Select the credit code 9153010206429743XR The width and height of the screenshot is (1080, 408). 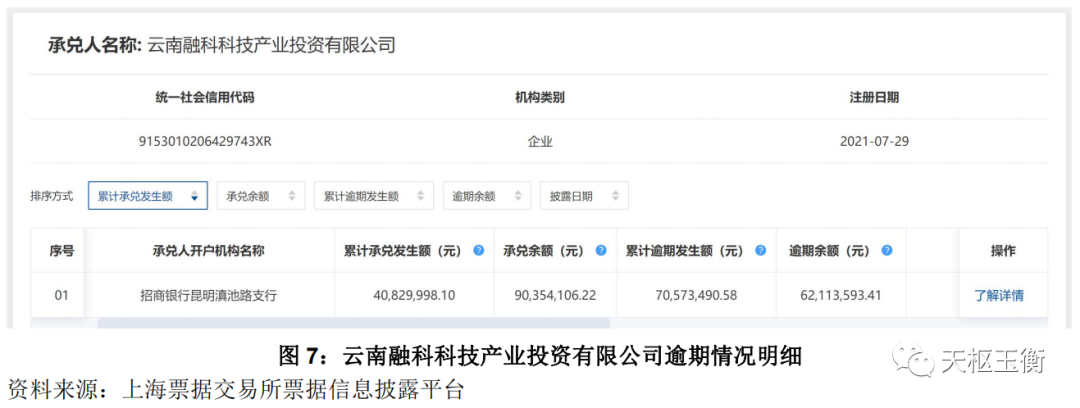coord(205,141)
